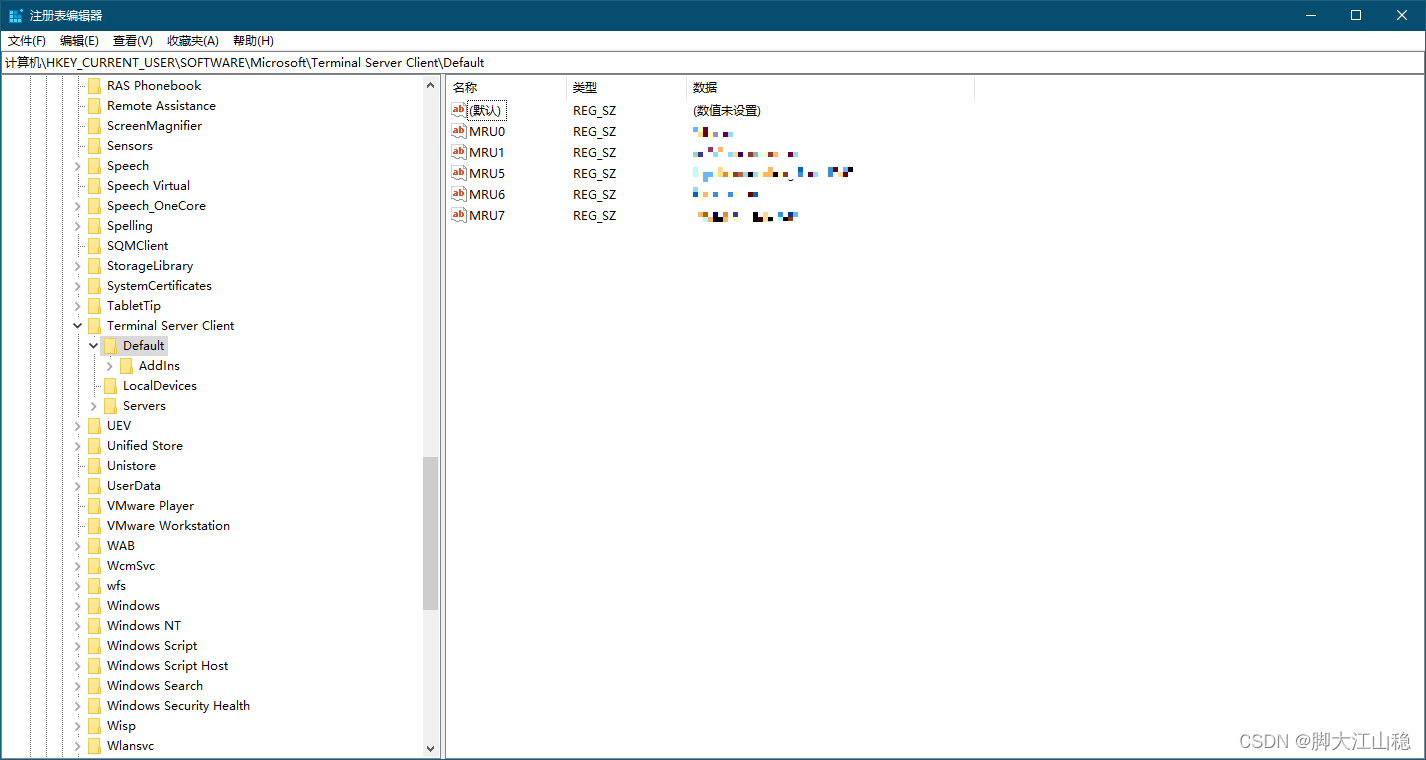Click the Servers folder icon
1426x760 pixels.
pyautogui.click(x=110, y=406)
